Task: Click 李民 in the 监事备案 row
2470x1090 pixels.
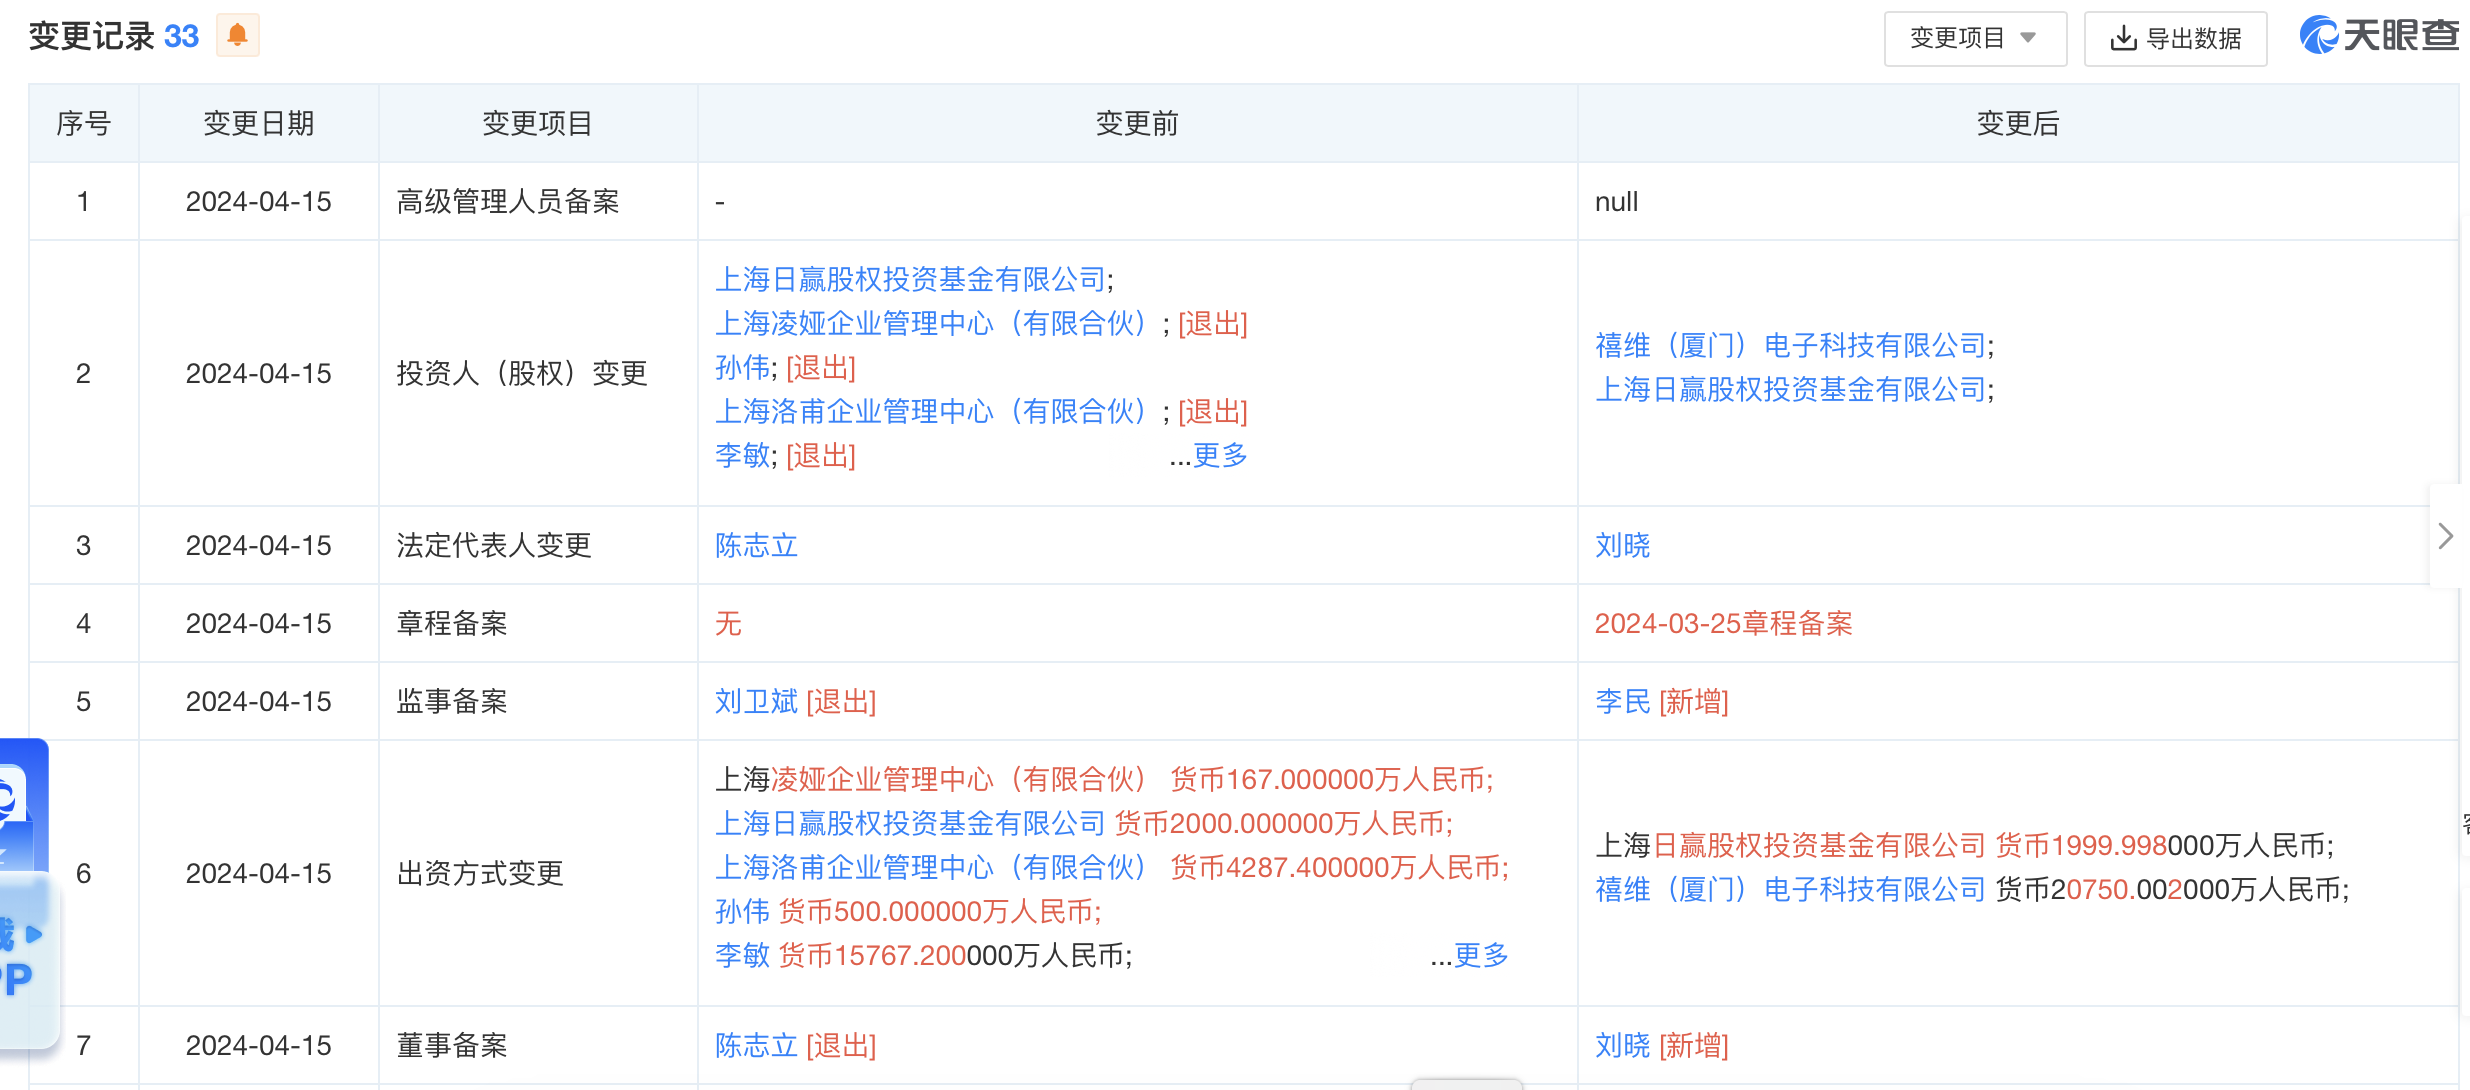Action: click(x=1622, y=702)
